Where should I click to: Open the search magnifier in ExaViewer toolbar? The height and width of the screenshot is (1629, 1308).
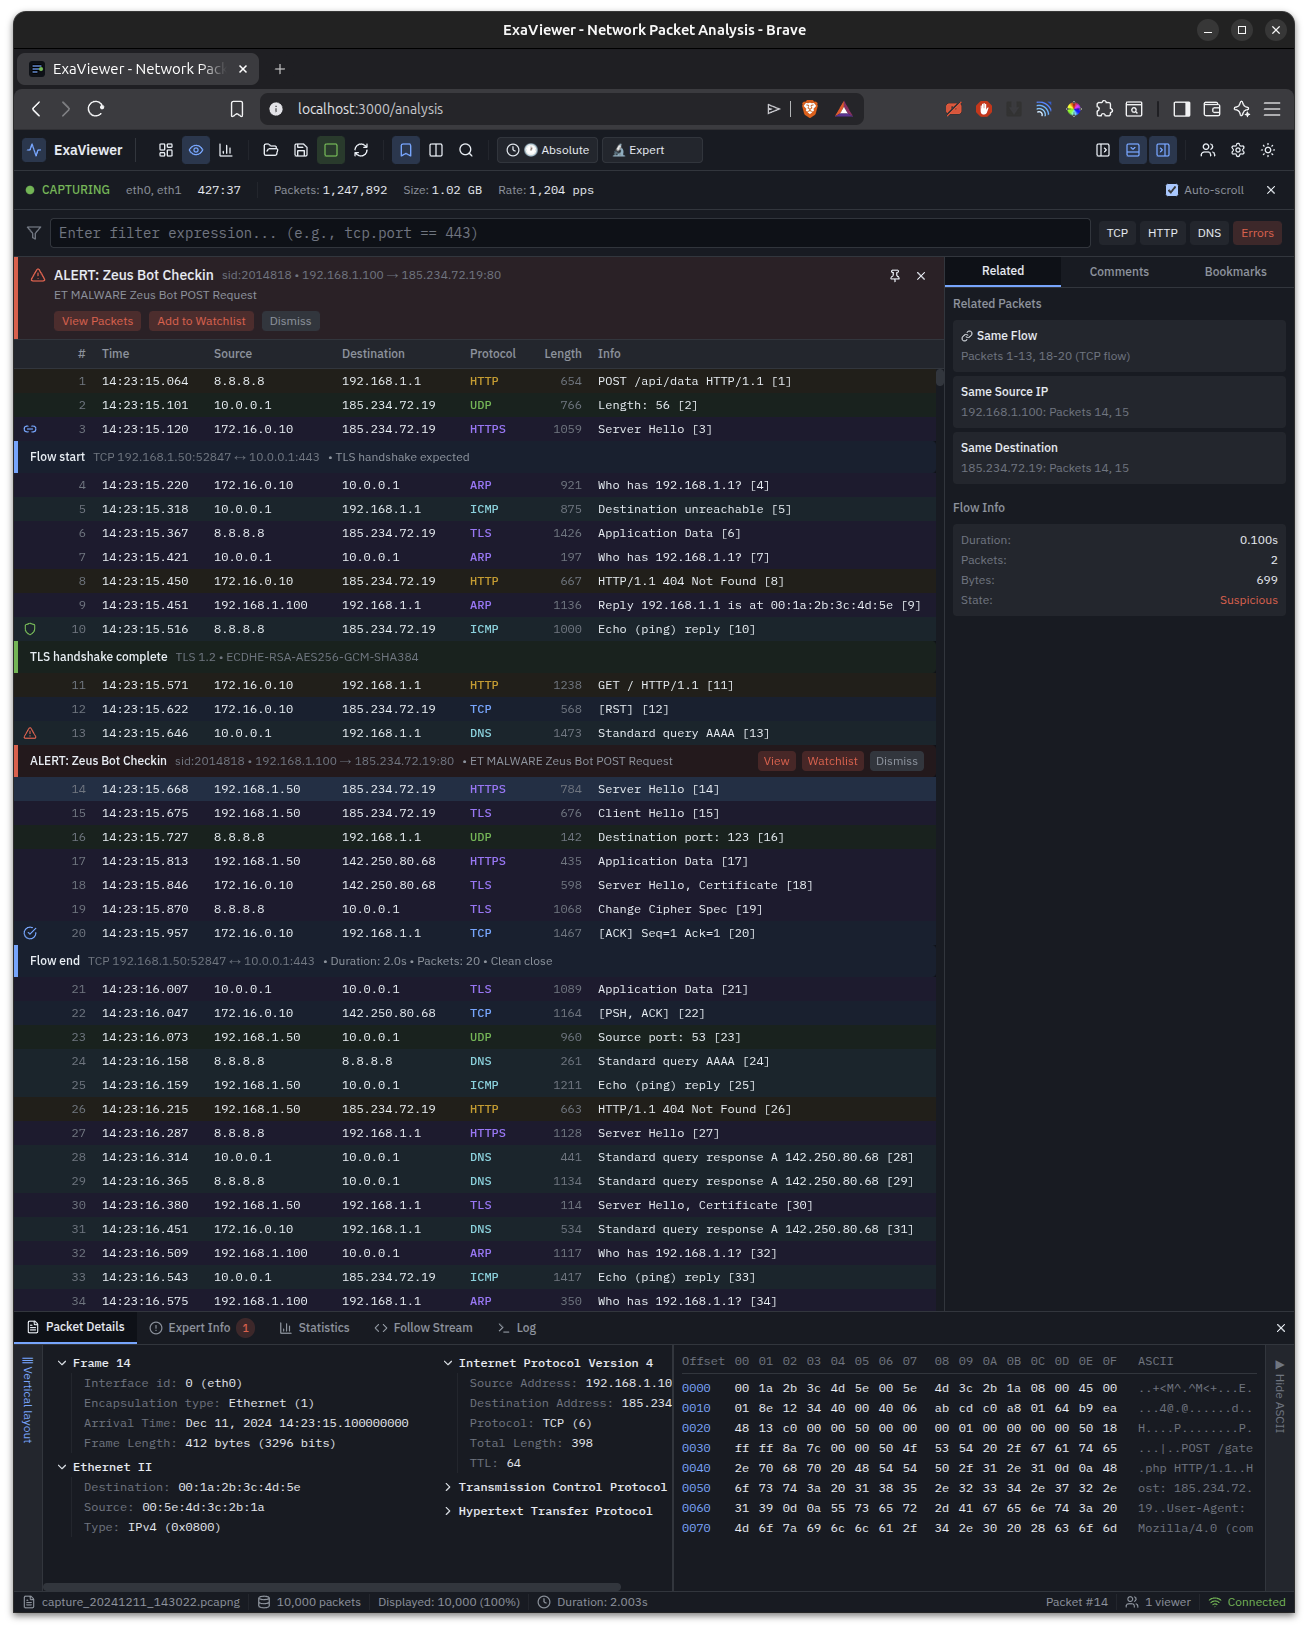point(466,150)
